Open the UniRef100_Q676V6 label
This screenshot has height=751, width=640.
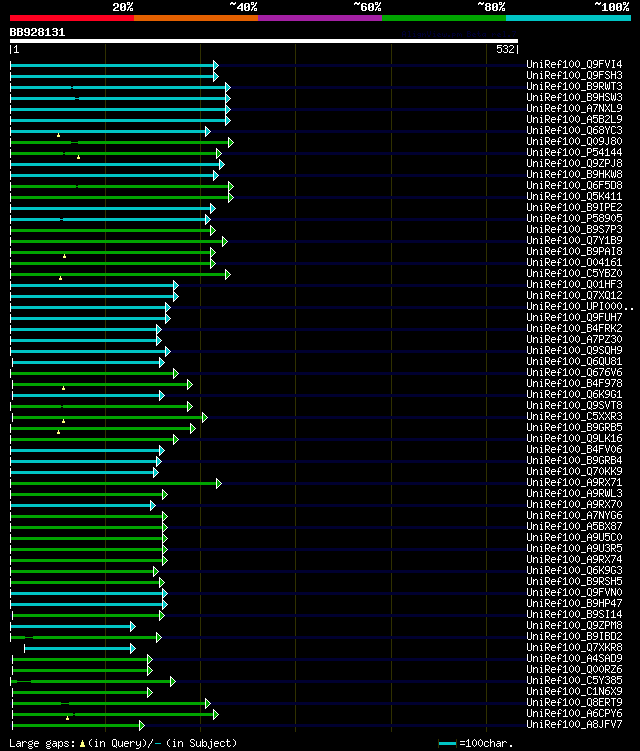(x=574, y=373)
